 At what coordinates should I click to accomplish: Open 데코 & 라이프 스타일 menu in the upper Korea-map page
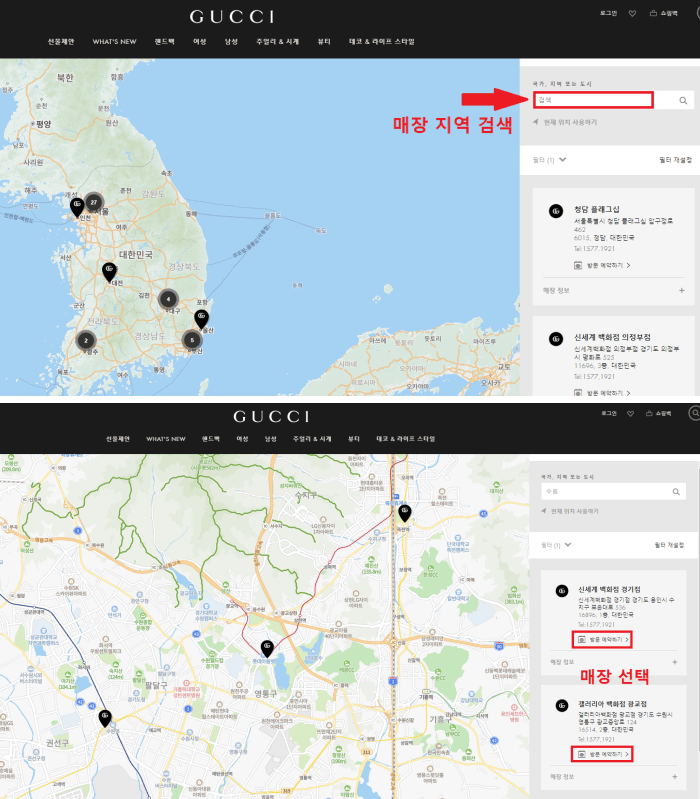coord(382,42)
